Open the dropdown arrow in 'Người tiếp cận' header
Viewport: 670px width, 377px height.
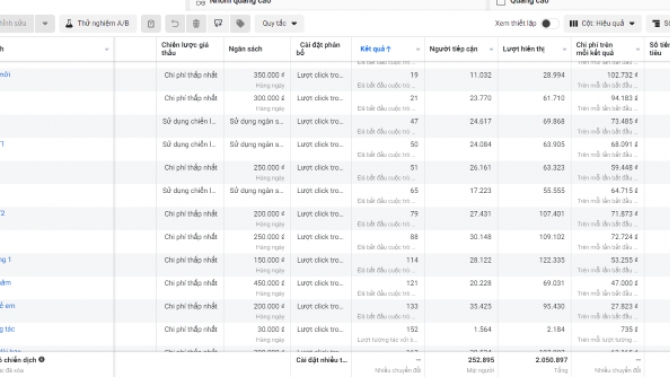pos(491,50)
